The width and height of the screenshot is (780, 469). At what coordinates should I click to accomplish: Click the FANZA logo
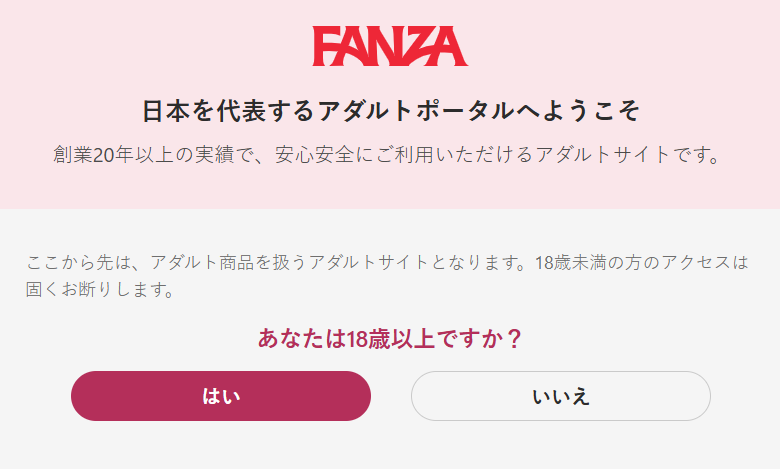coord(390,46)
